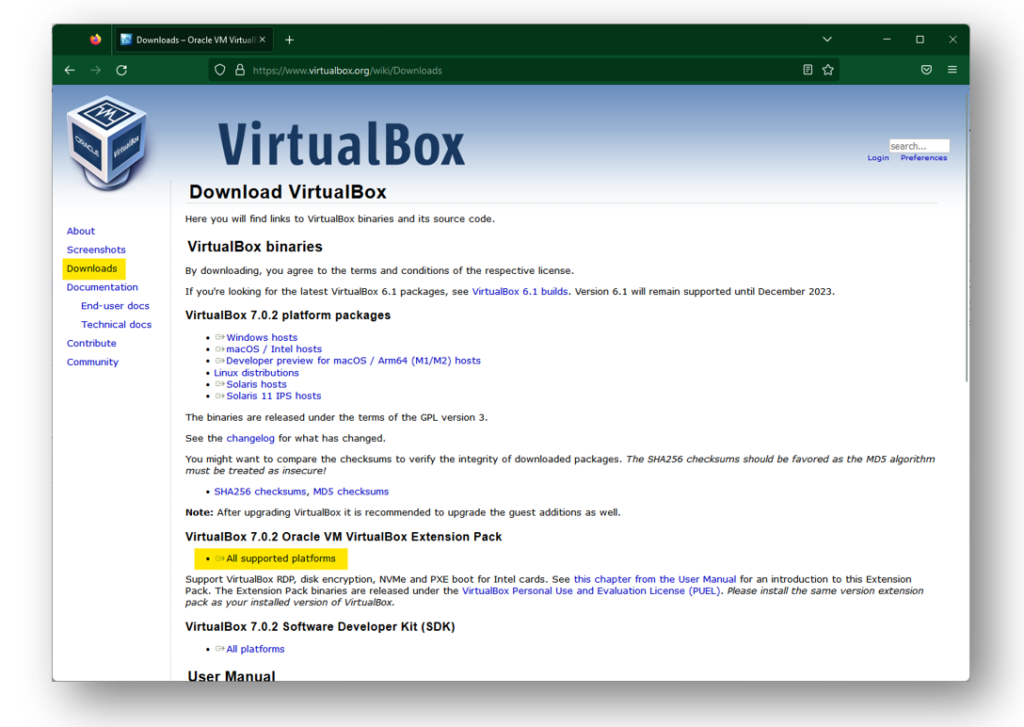Open the Login link
1024x727 pixels.
pos(878,158)
